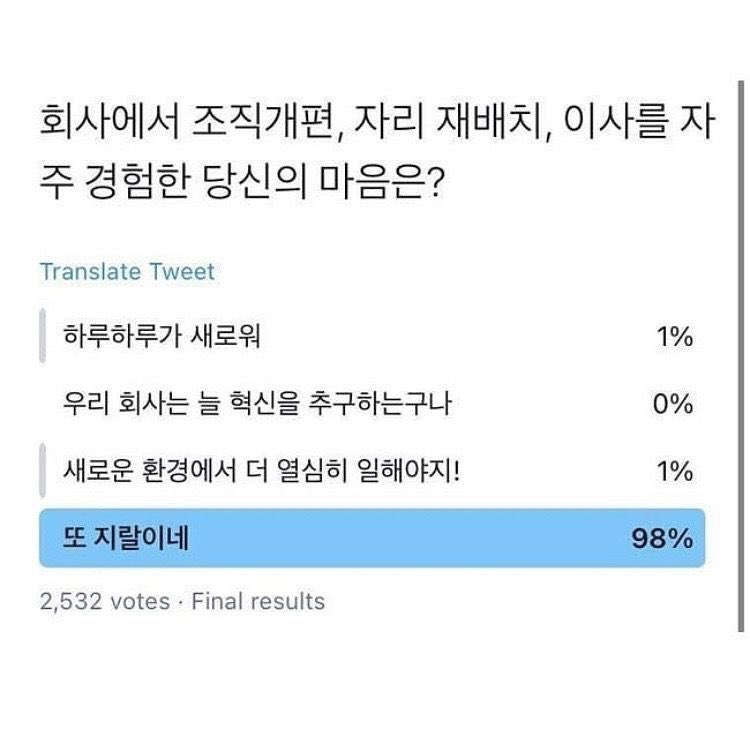Click the vertical scrollbar on the right edge
This screenshot has height=750, width=750.
point(741,356)
